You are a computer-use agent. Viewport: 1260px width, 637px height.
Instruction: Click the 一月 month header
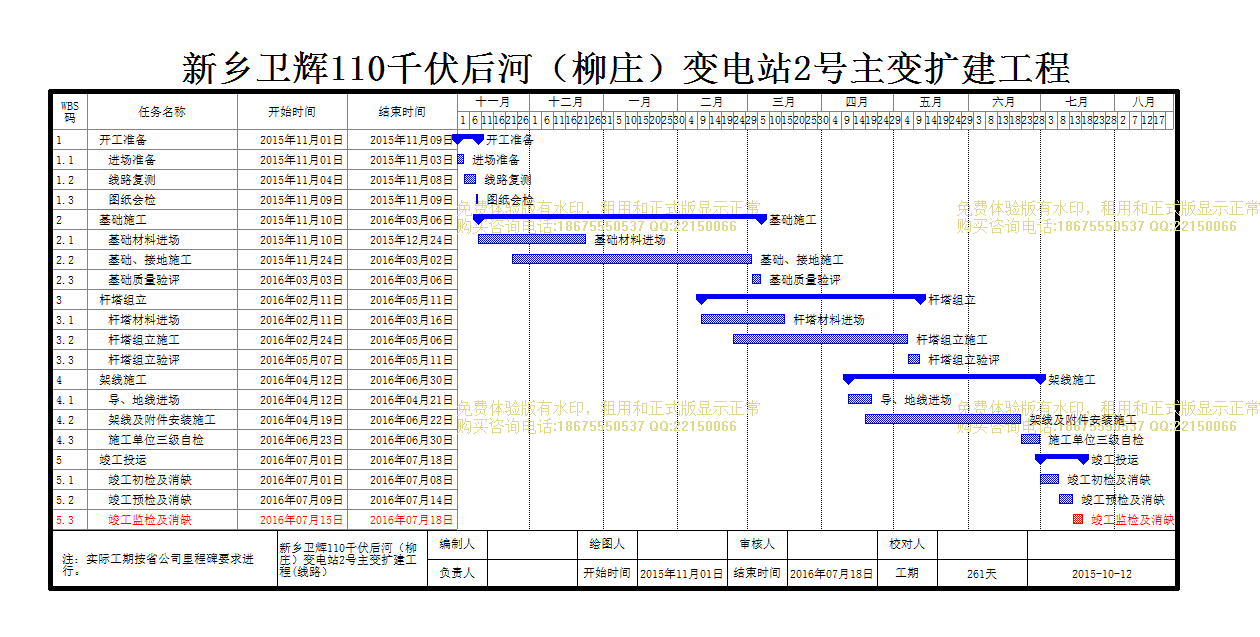(640, 102)
